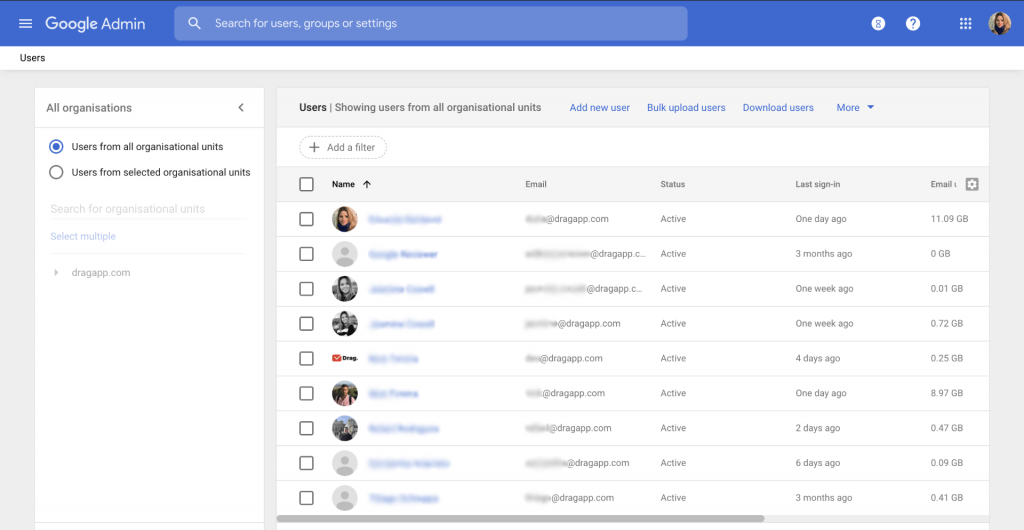1024x530 pixels.
Task: Click avatar of user with 0 GB
Action: [345, 254]
